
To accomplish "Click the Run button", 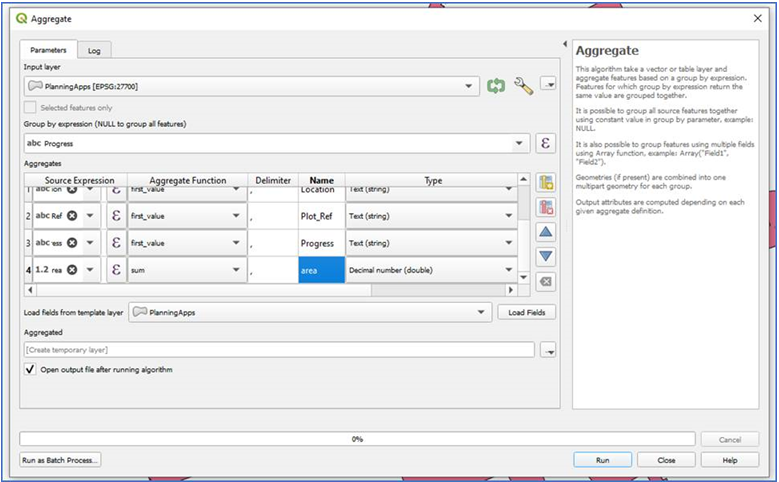I will (x=603, y=460).
